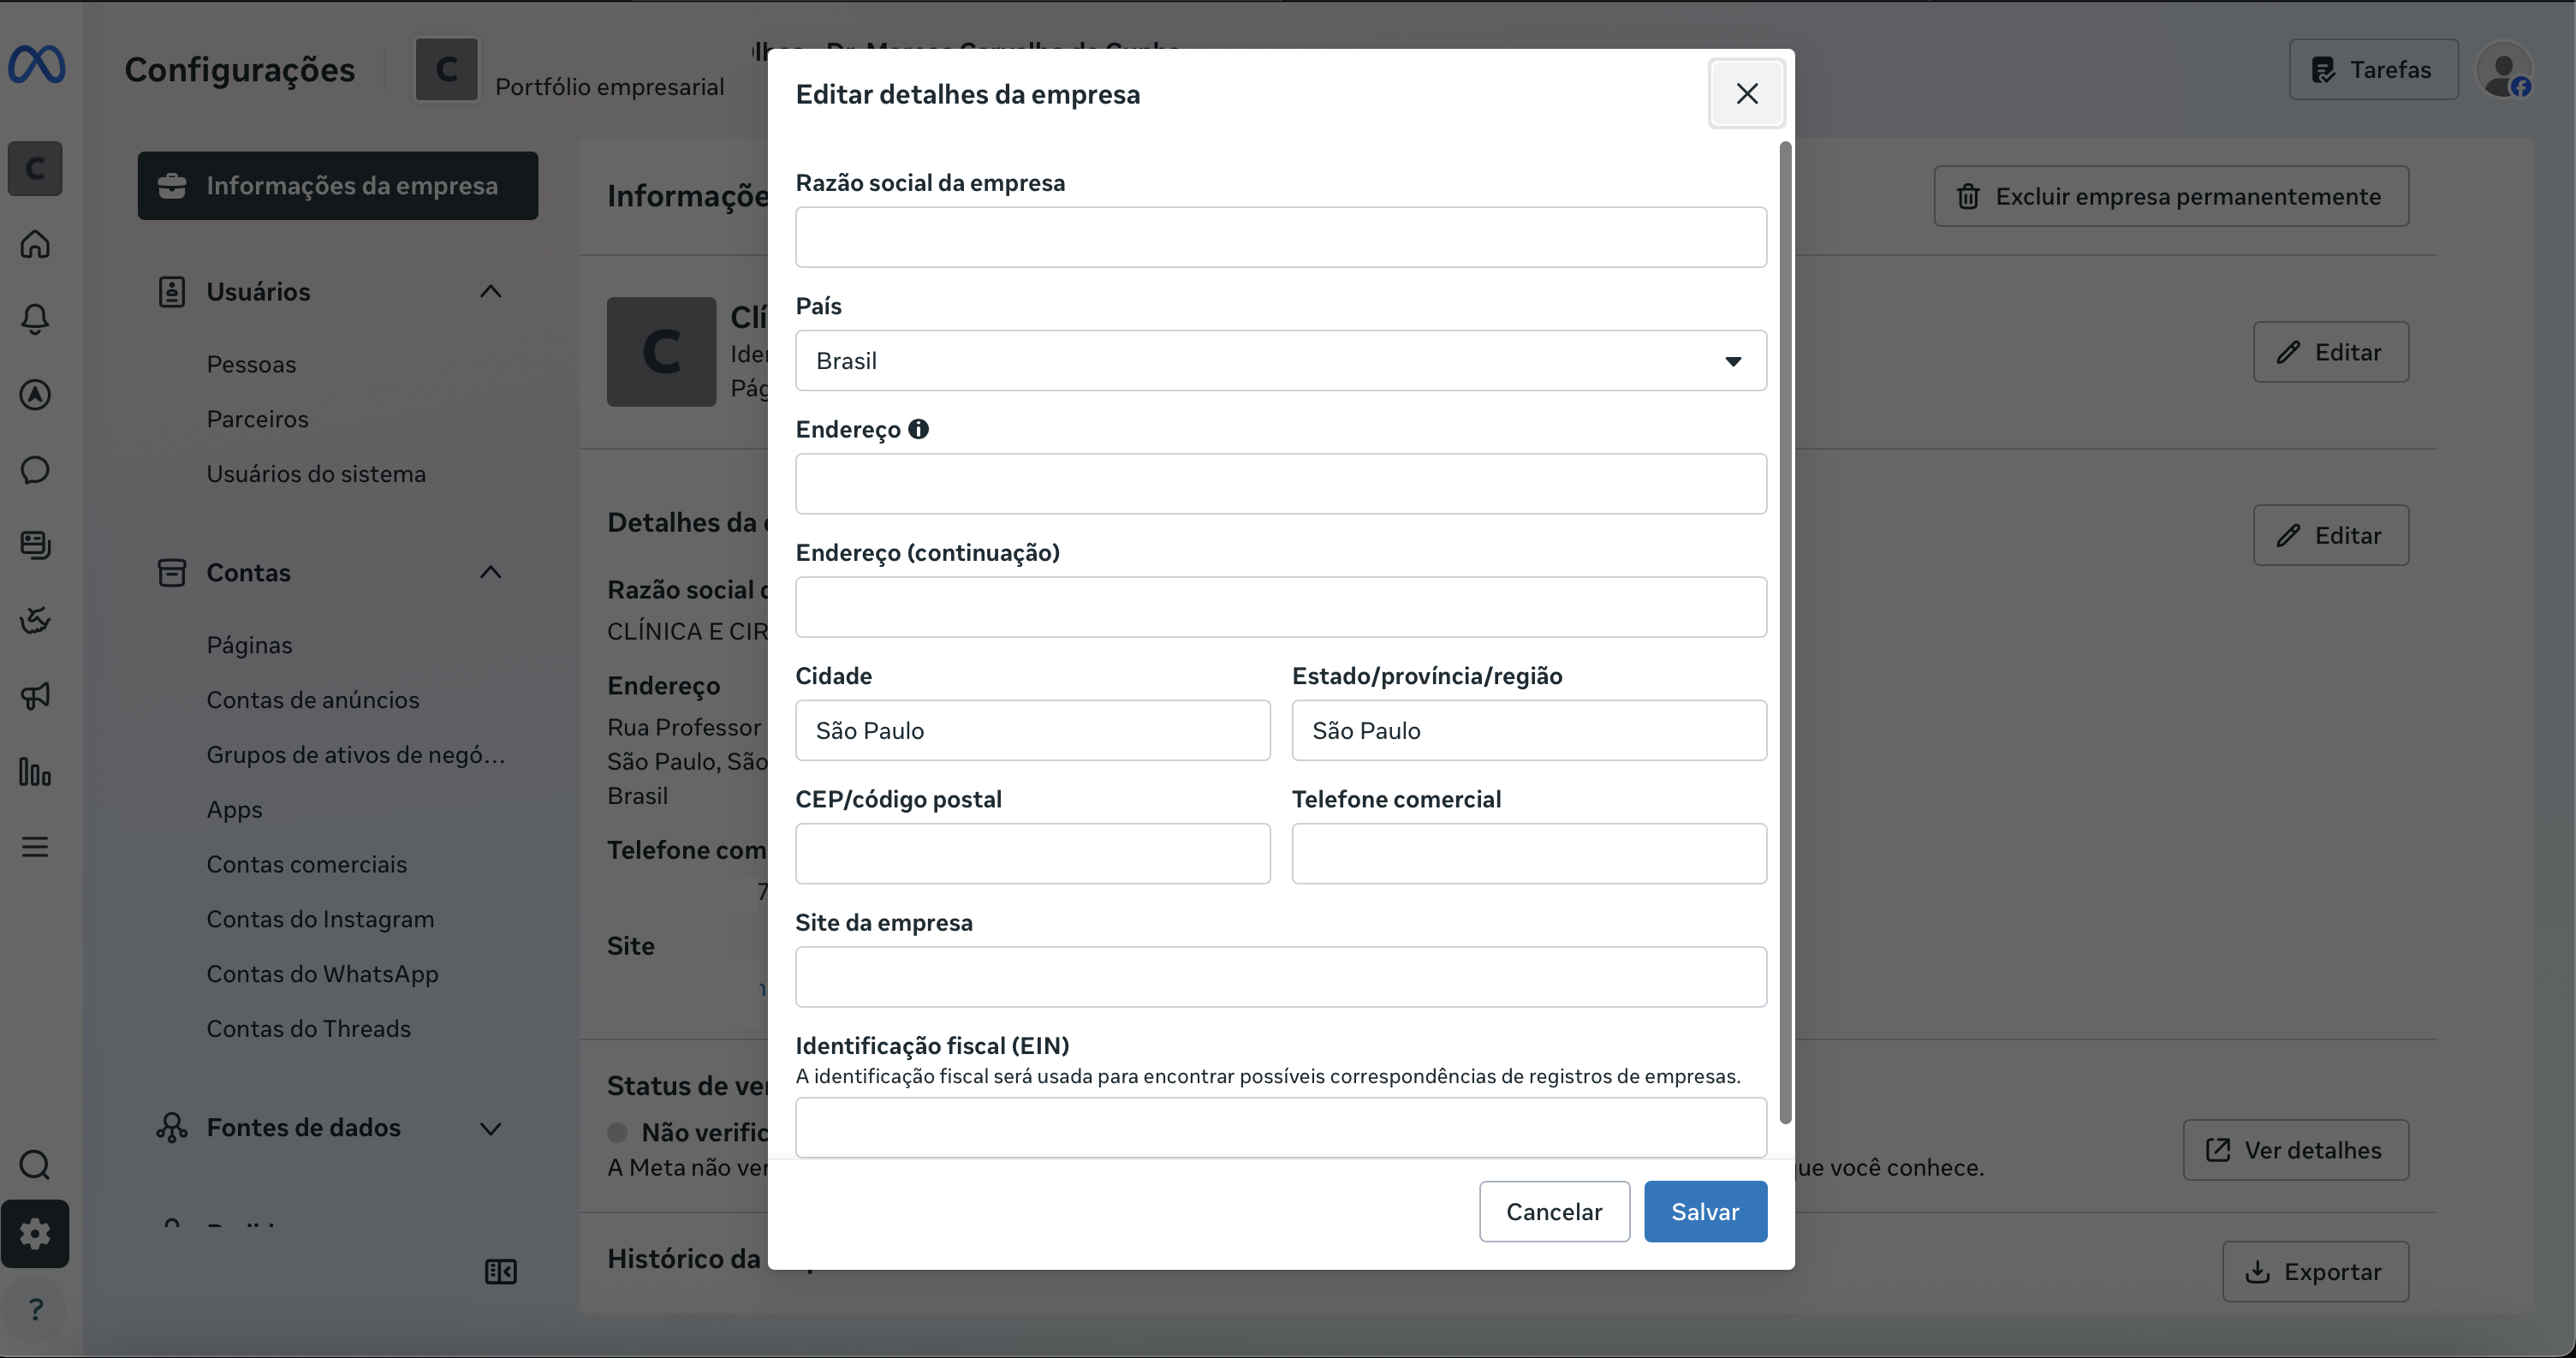Open insights via the bar chart icon
The image size is (2576, 1358).
tap(36, 771)
